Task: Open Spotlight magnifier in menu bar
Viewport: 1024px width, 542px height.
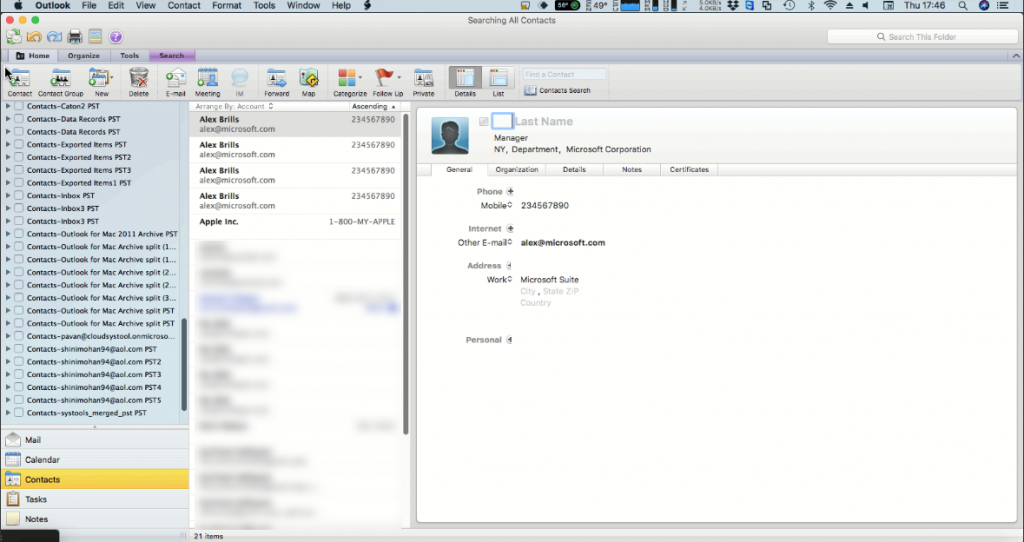Action: coord(963,6)
